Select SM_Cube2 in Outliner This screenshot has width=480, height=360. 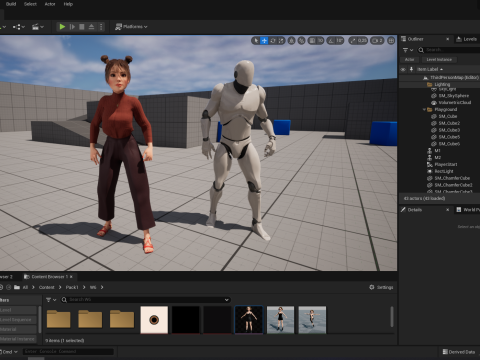click(449, 123)
